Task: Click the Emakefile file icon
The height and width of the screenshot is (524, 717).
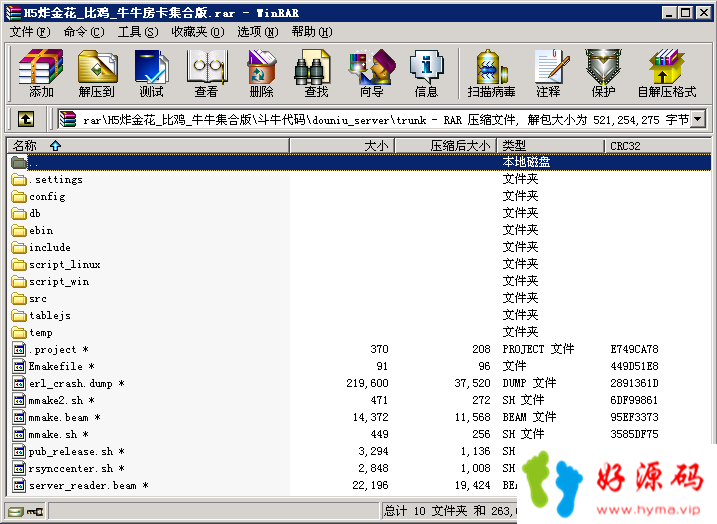Action: [19, 367]
